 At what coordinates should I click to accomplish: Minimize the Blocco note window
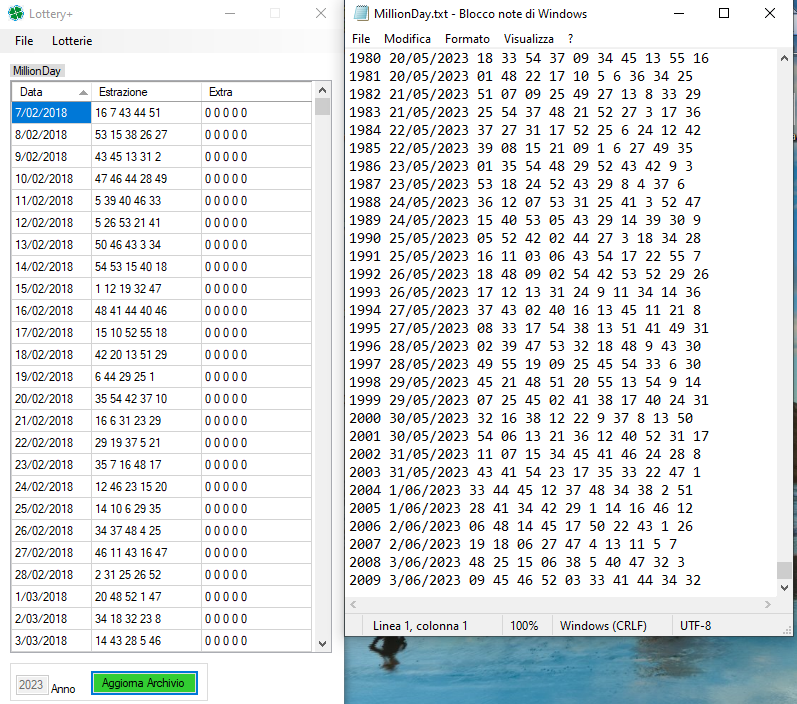click(679, 13)
